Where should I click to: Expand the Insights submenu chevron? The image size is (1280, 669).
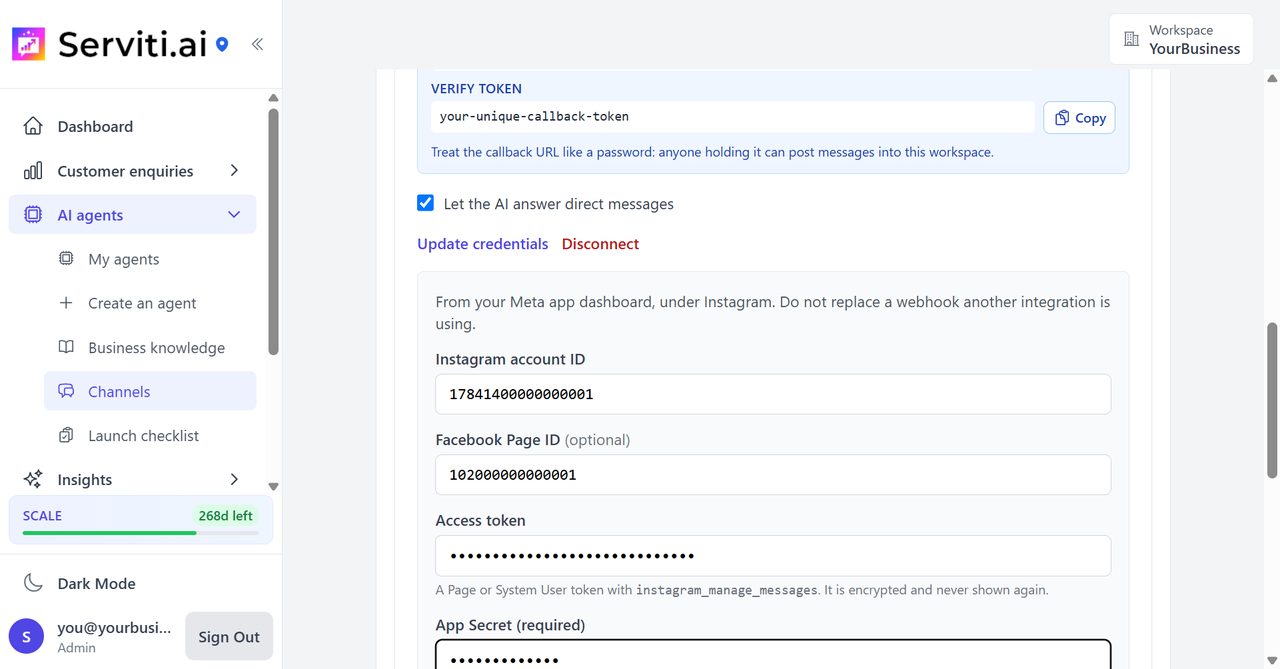tap(234, 479)
